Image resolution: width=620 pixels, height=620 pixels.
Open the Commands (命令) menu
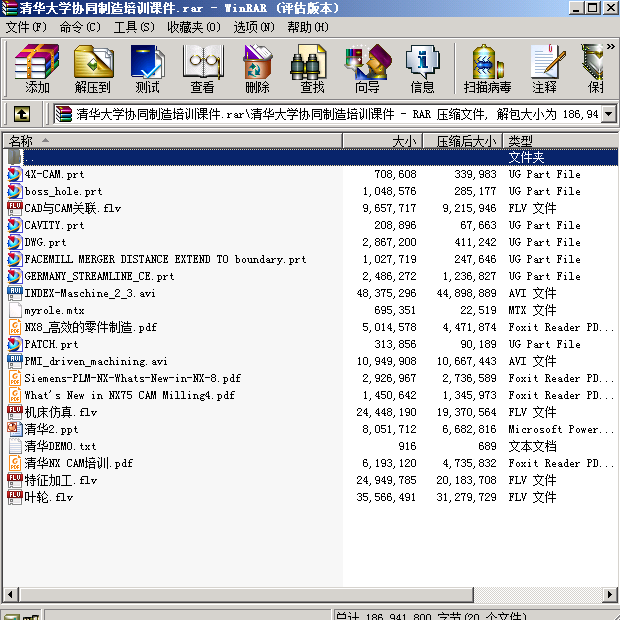pos(80,27)
